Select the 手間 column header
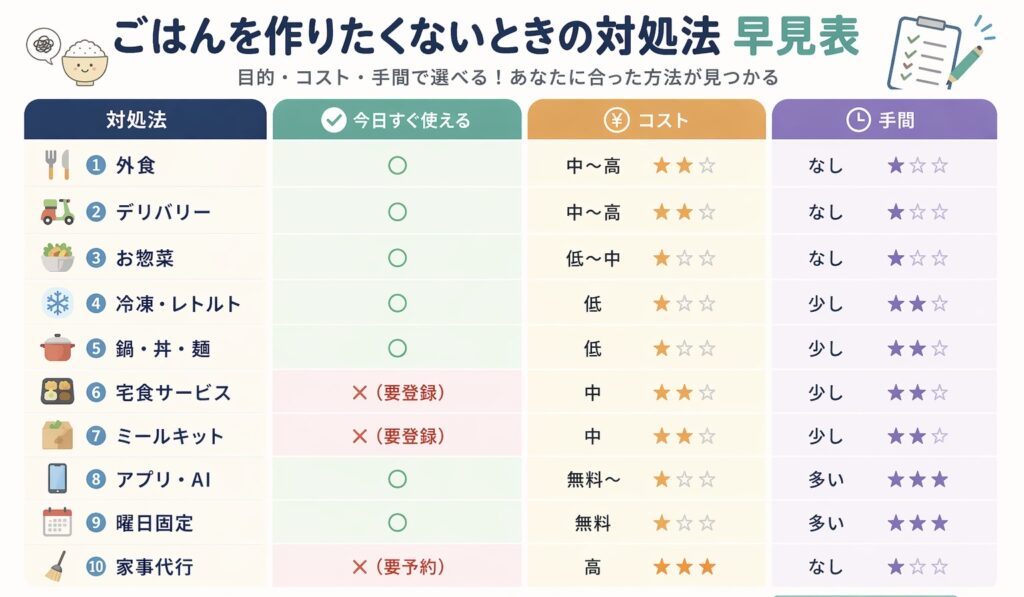The height and width of the screenshot is (597, 1024). click(884, 120)
